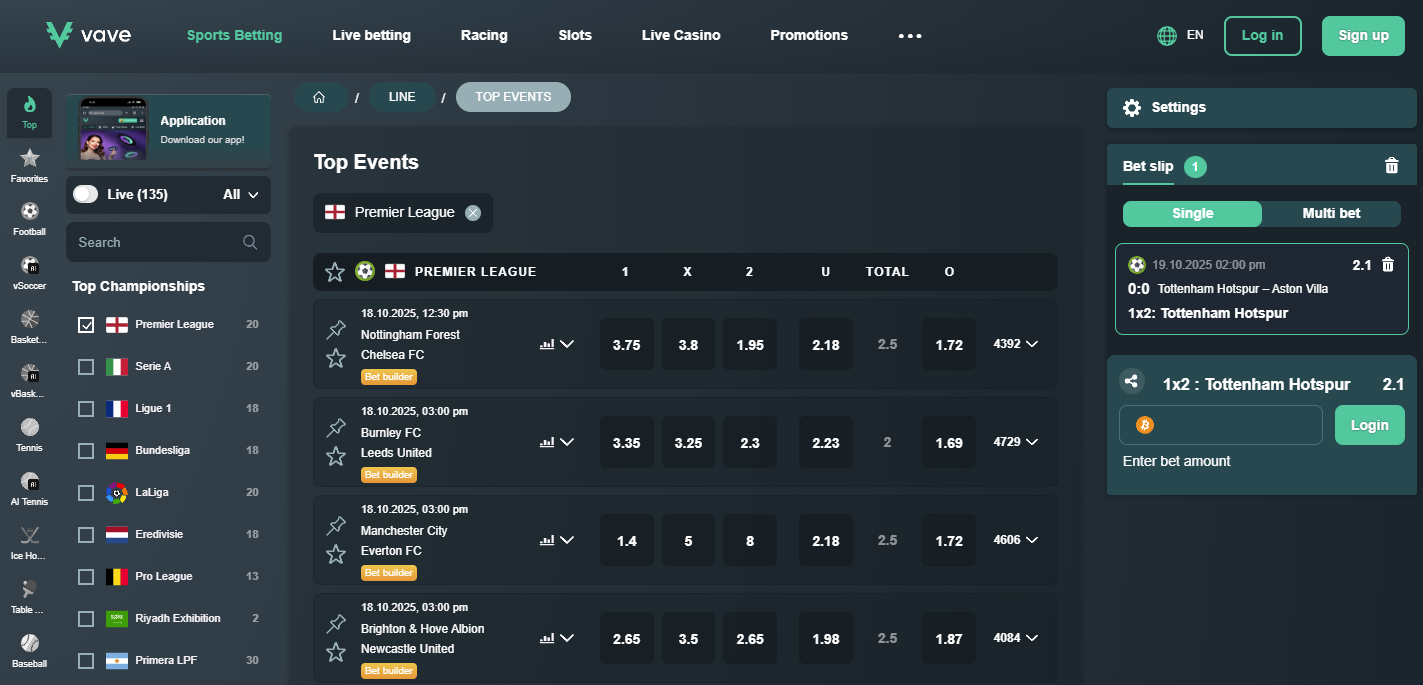Open the All filter dropdown
1423x685 pixels.
pyautogui.click(x=241, y=194)
